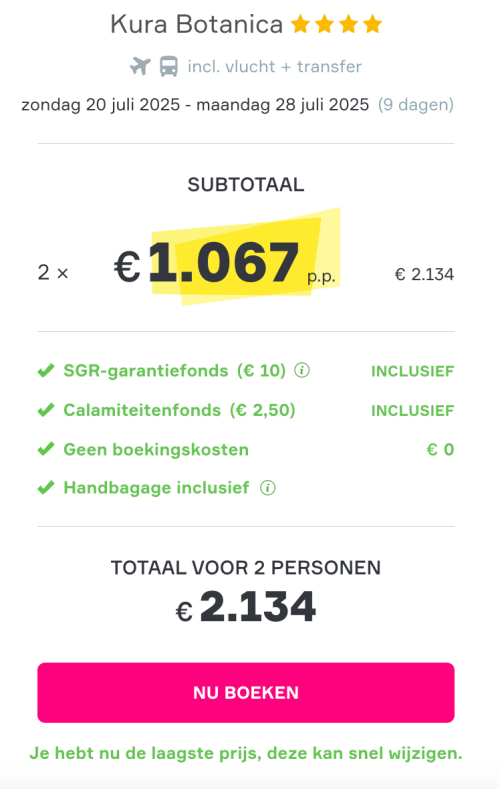Click the Calamiteitenfonds (€ 2,50) label
500x789 pixels.
point(180,410)
